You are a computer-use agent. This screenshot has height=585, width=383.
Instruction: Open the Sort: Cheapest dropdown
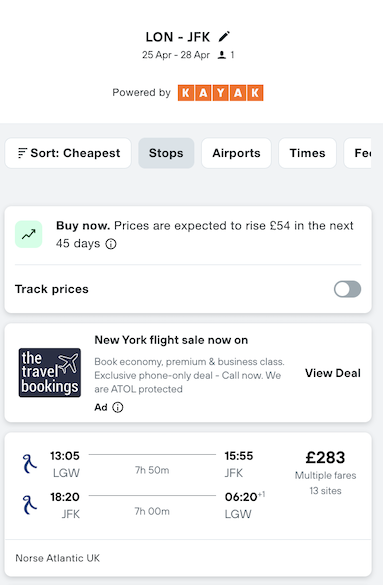tap(68, 153)
